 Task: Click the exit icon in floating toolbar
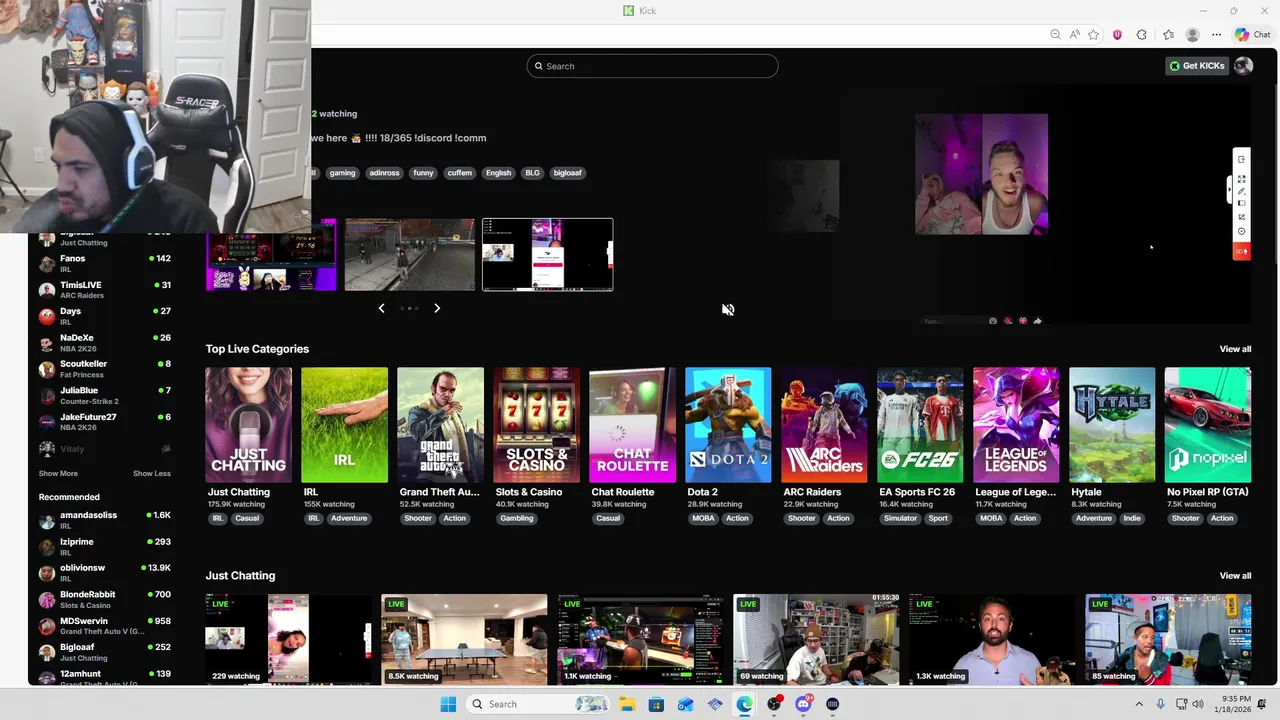(x=1241, y=159)
